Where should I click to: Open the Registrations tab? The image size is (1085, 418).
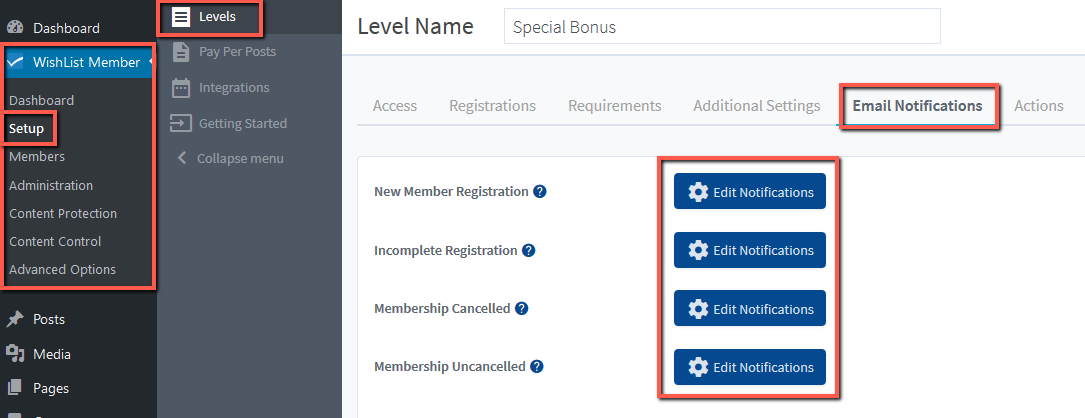pos(493,106)
